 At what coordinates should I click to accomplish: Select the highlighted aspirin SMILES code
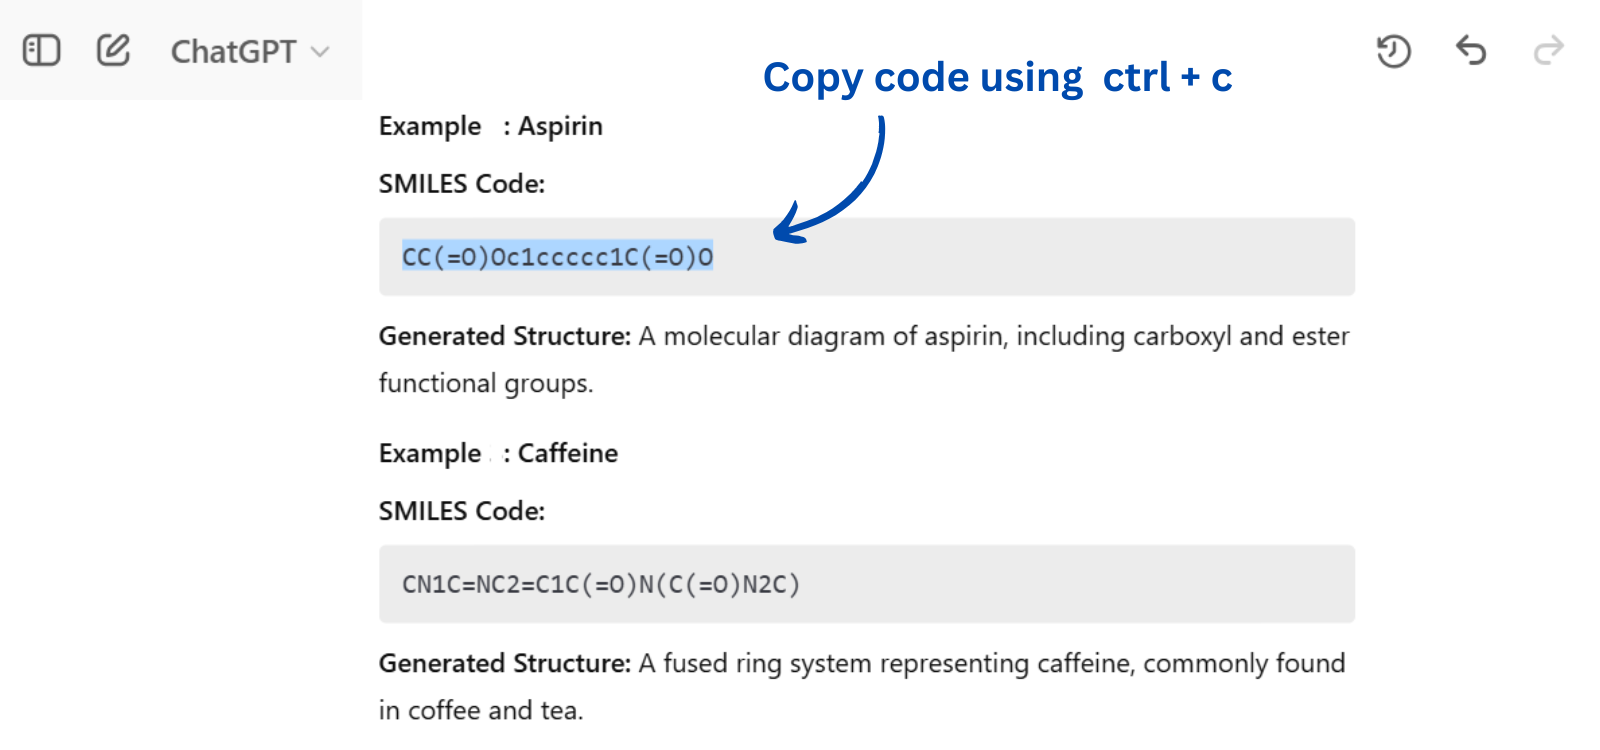(557, 257)
